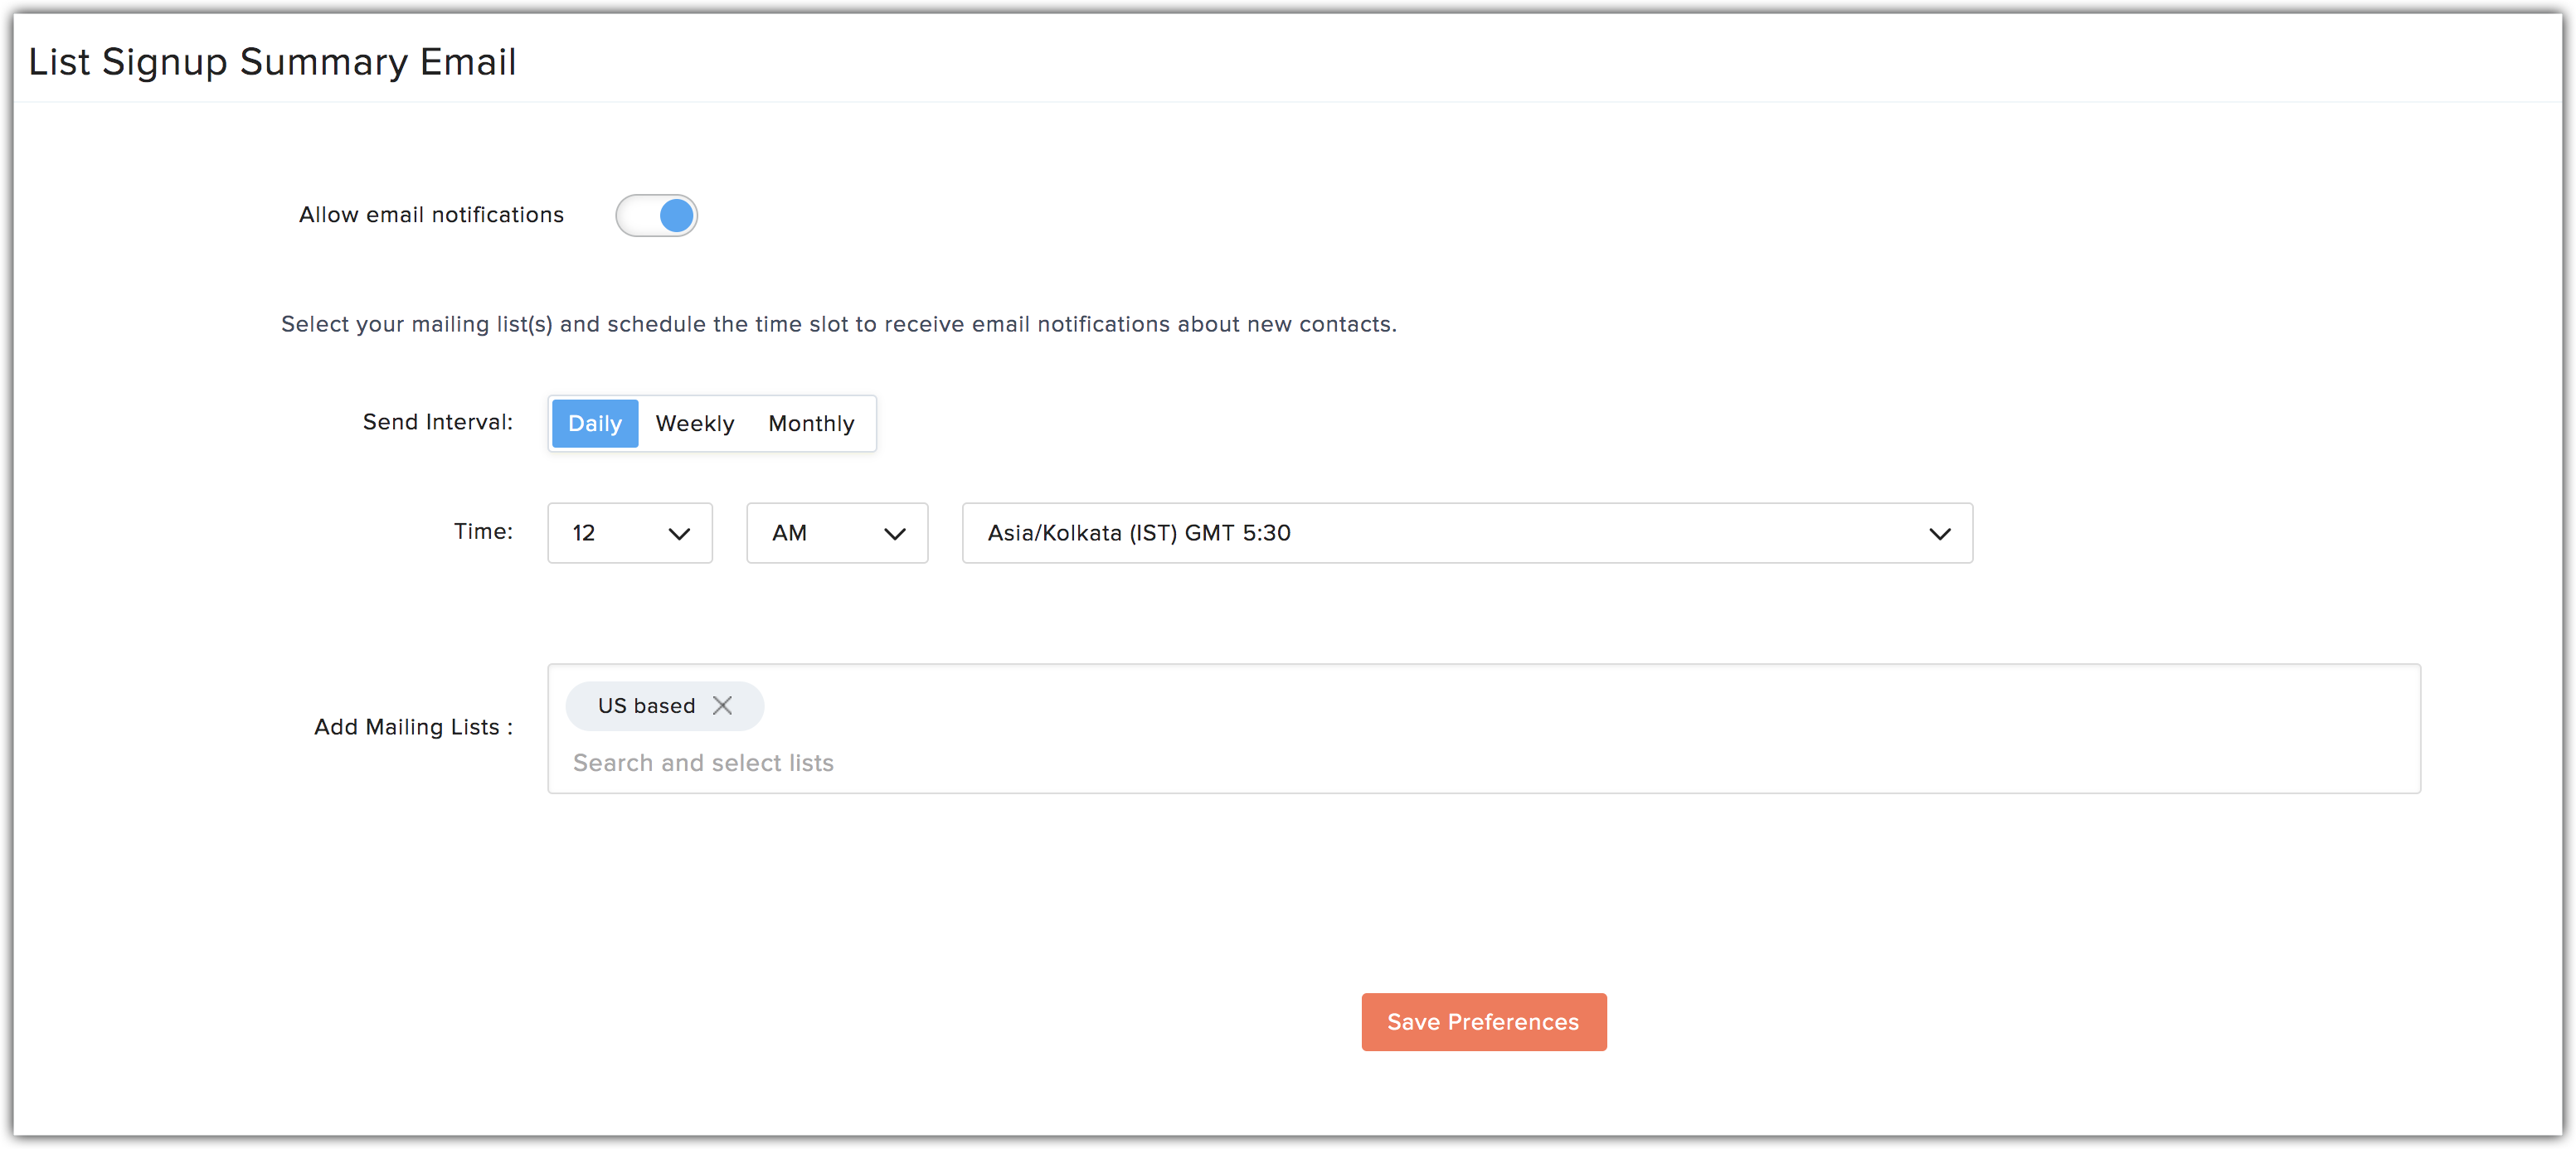Open the hour dropdown chevron
Screen dimensions: 2576x1149
679,533
